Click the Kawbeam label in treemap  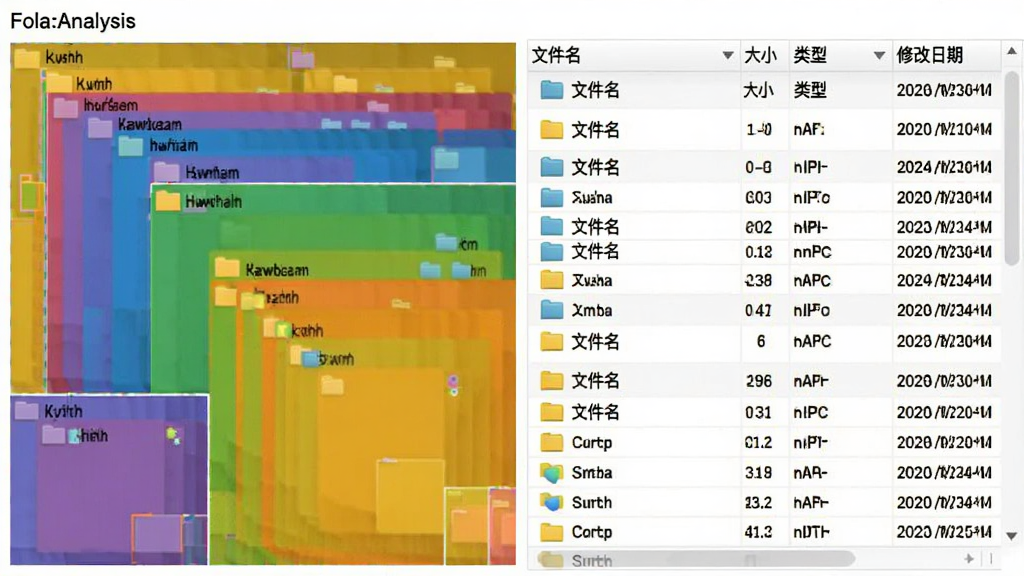pyautogui.click(x=277, y=270)
